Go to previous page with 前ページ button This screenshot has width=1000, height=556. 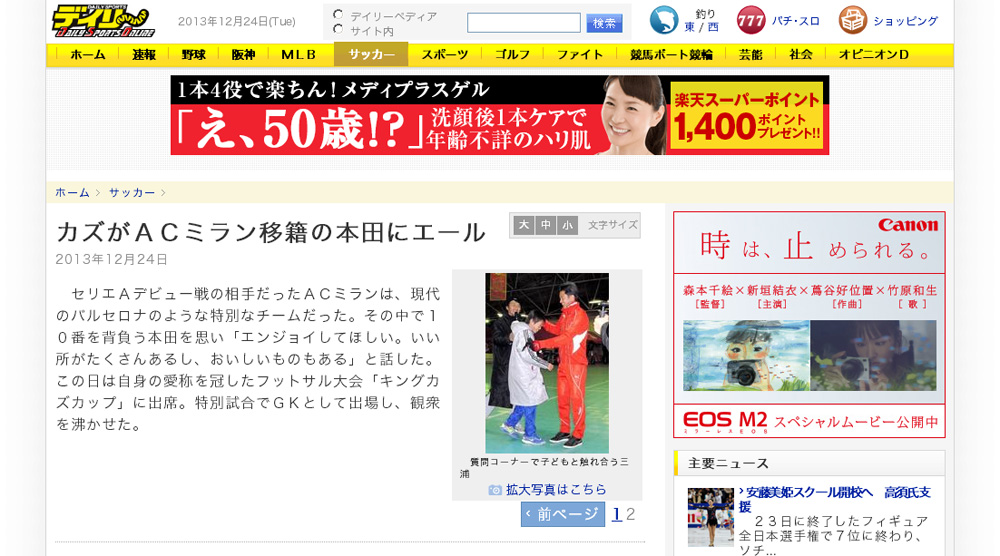562,514
